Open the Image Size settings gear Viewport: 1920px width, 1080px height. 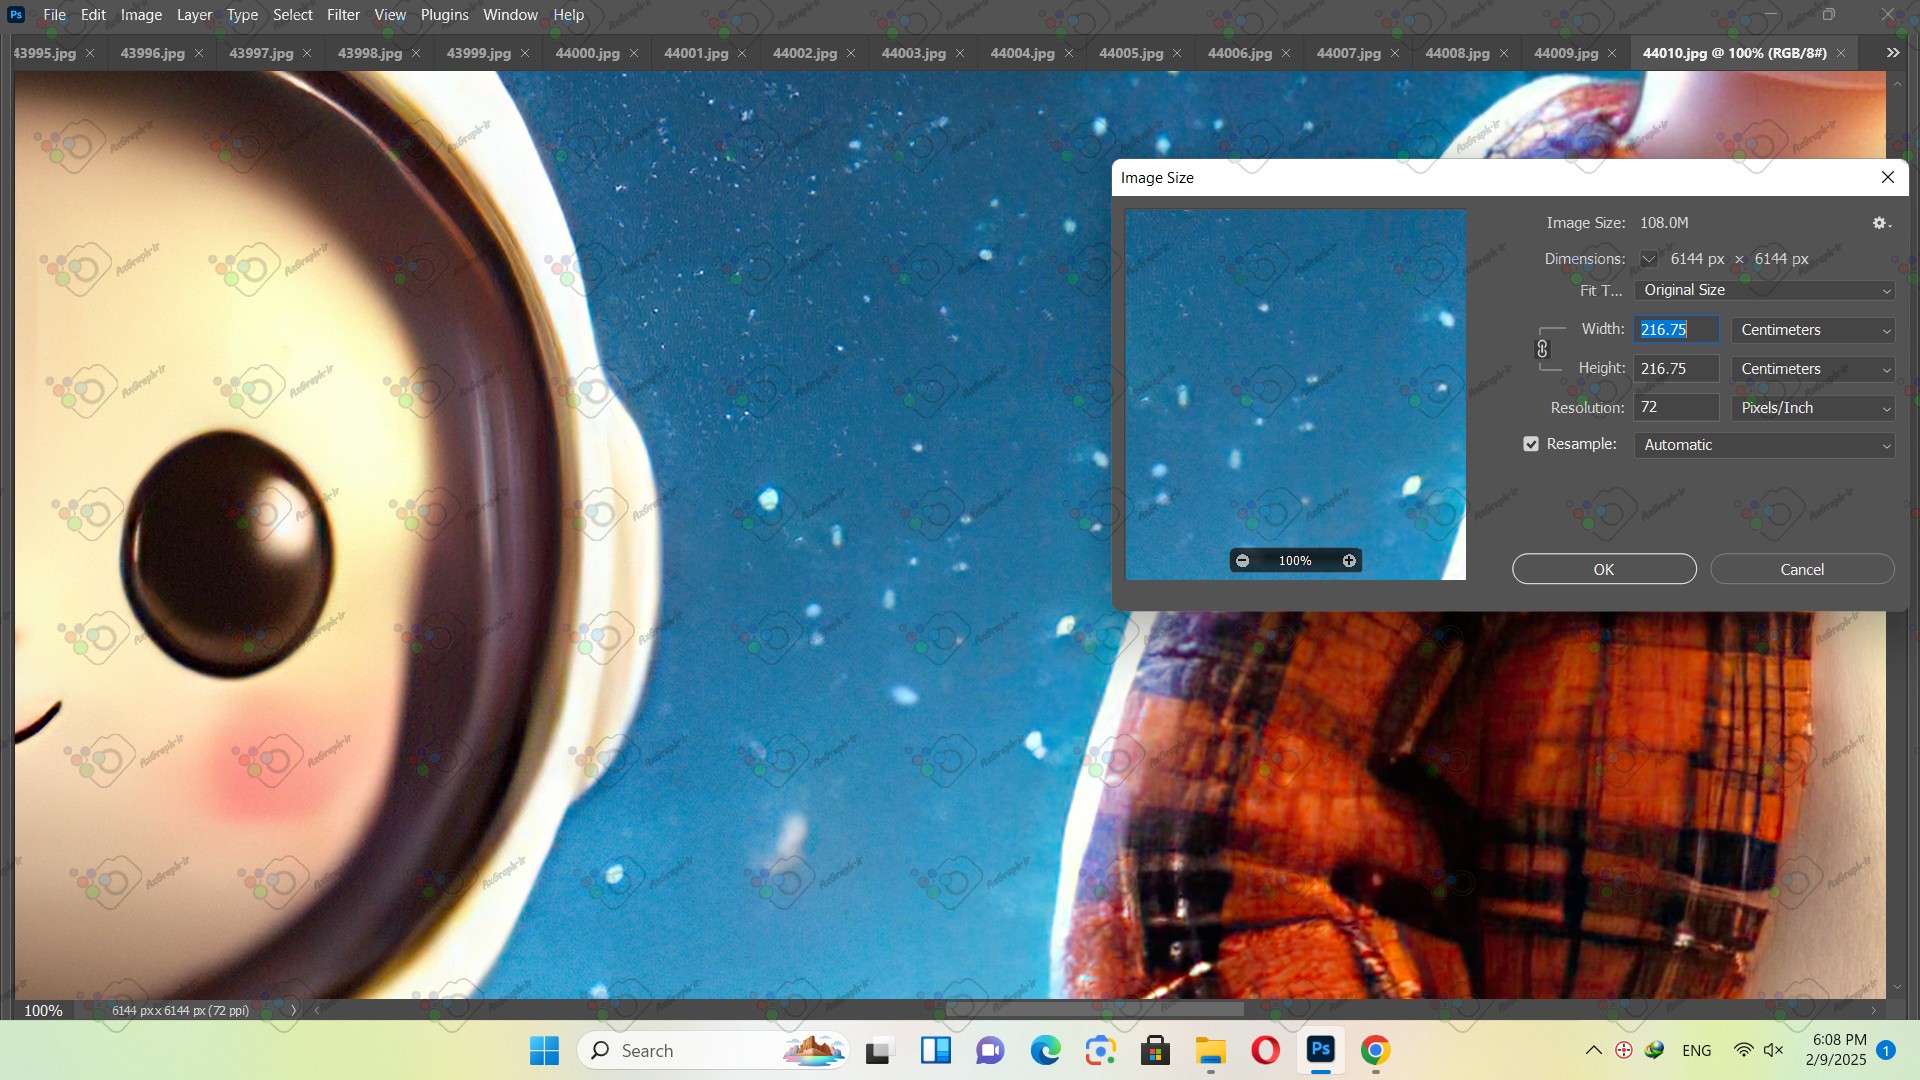click(1881, 223)
